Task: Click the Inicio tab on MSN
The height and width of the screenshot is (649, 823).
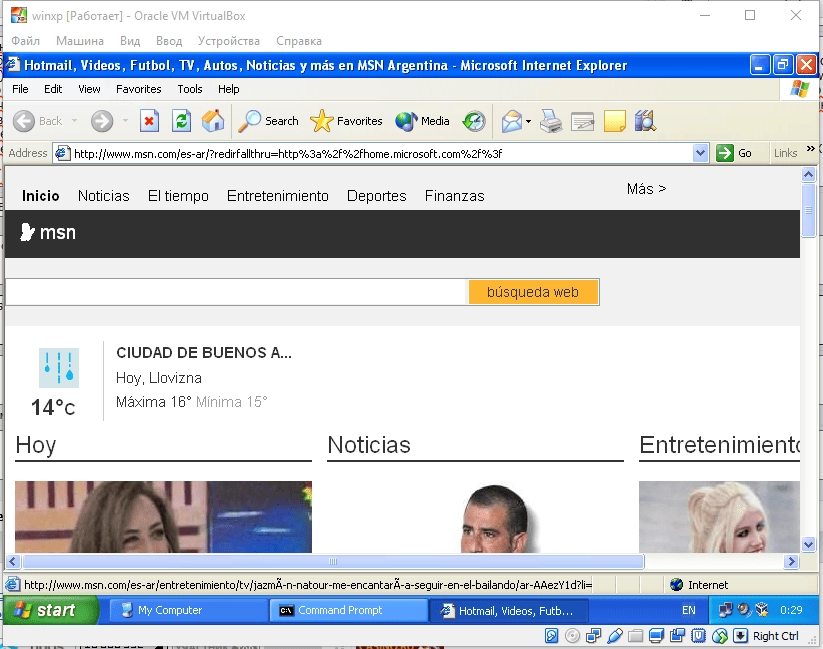Action: [40, 196]
